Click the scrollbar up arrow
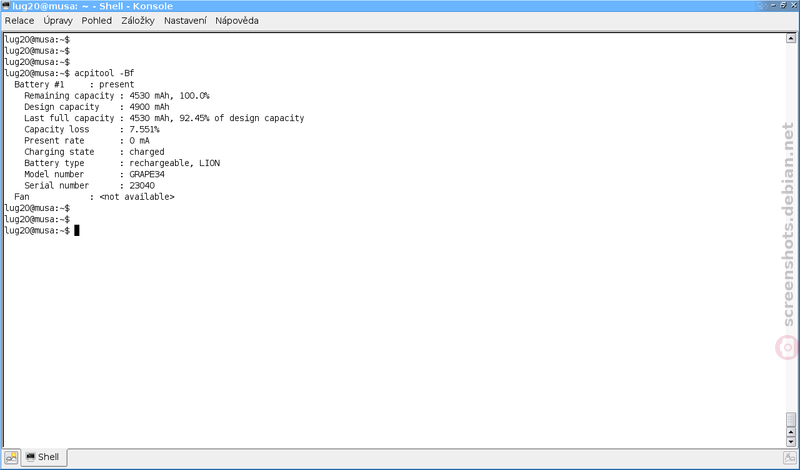This screenshot has width=800, height=470. (791, 38)
